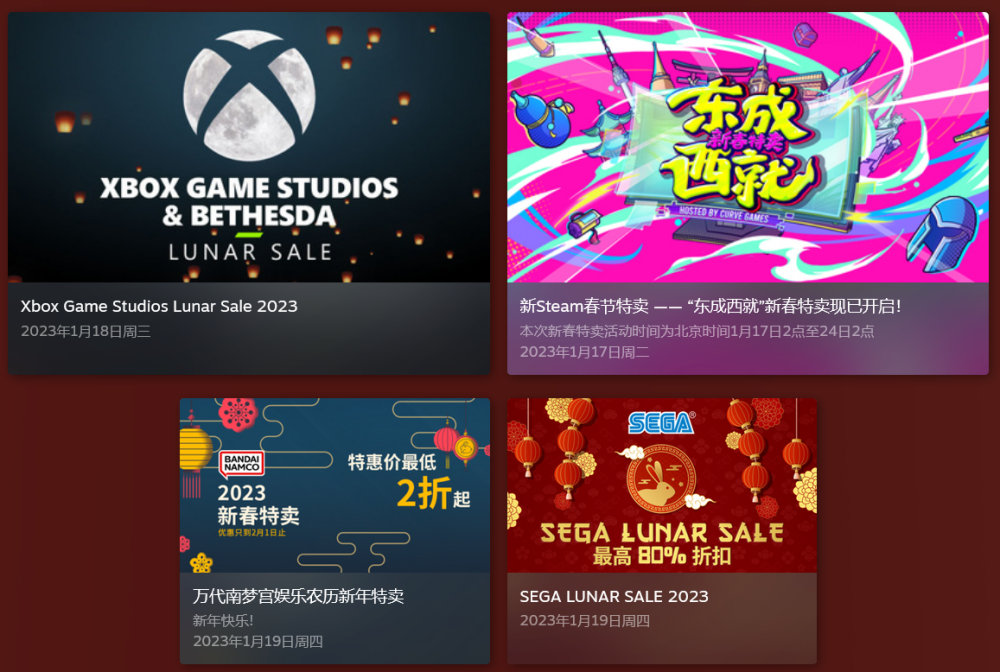Click the 本次新春特卖活动时间 description text
Screen dimensions: 1000x672
pos(696,331)
